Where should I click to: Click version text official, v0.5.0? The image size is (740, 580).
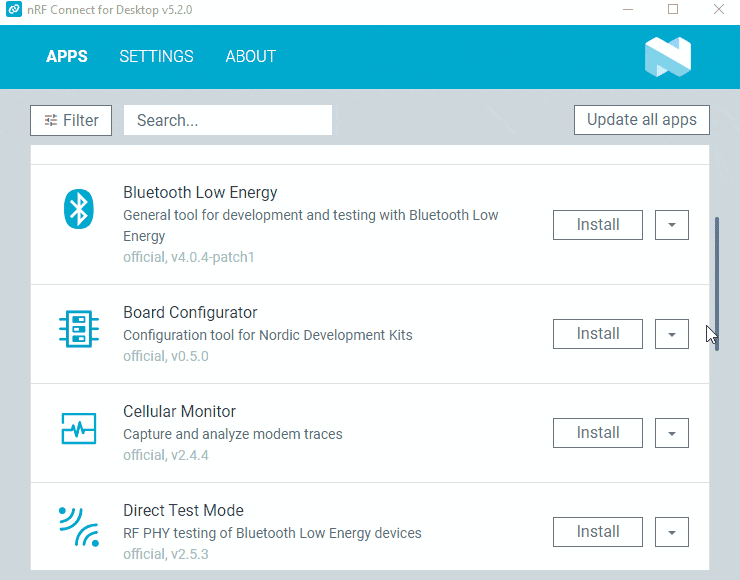click(166, 356)
